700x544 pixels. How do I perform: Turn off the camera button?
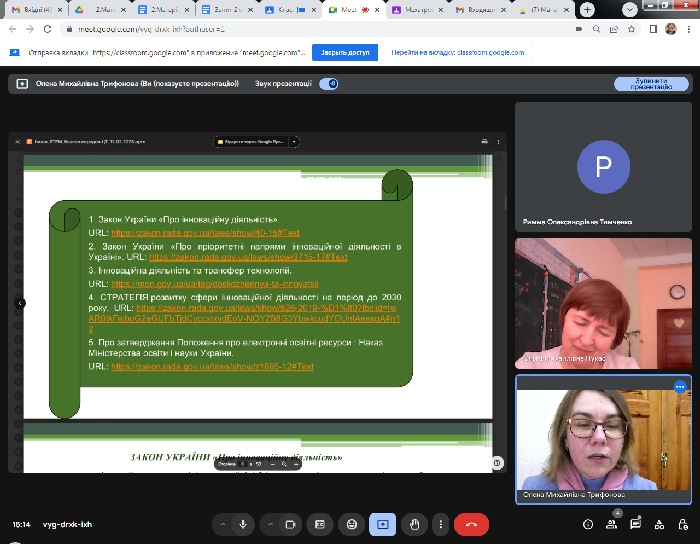[x=291, y=524]
